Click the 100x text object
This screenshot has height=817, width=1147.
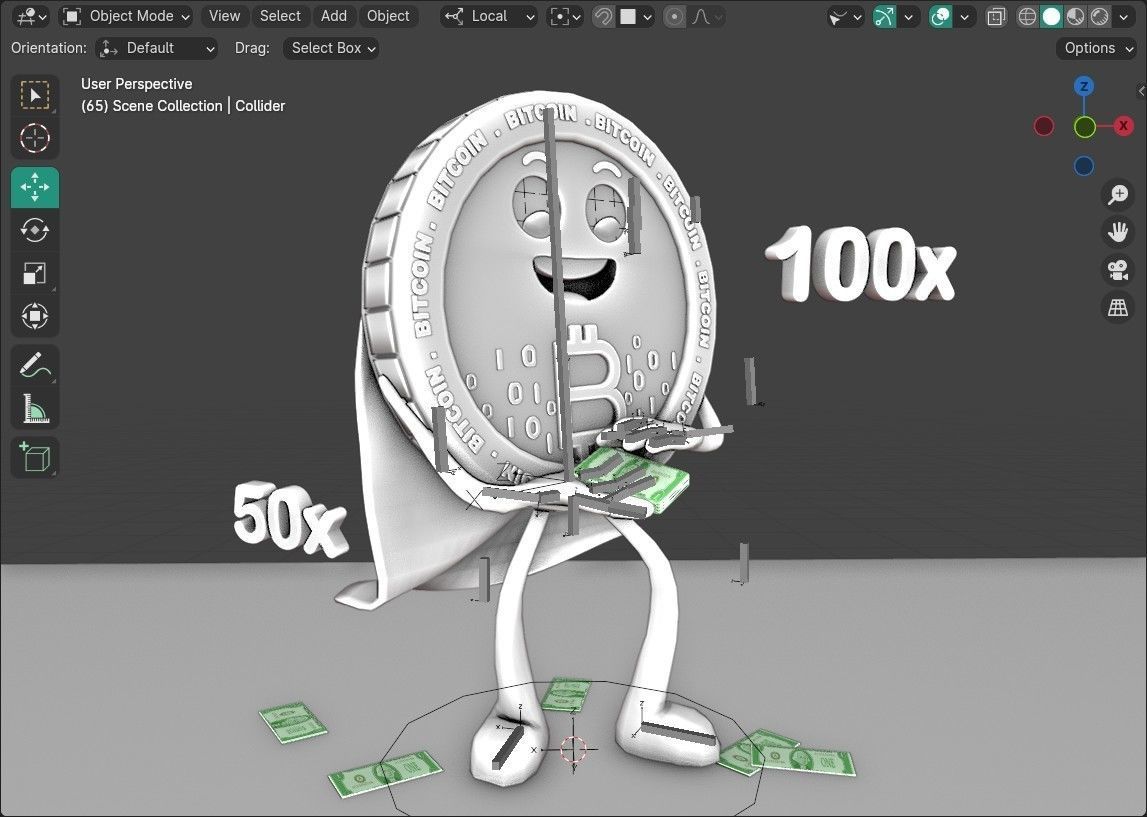tap(861, 265)
